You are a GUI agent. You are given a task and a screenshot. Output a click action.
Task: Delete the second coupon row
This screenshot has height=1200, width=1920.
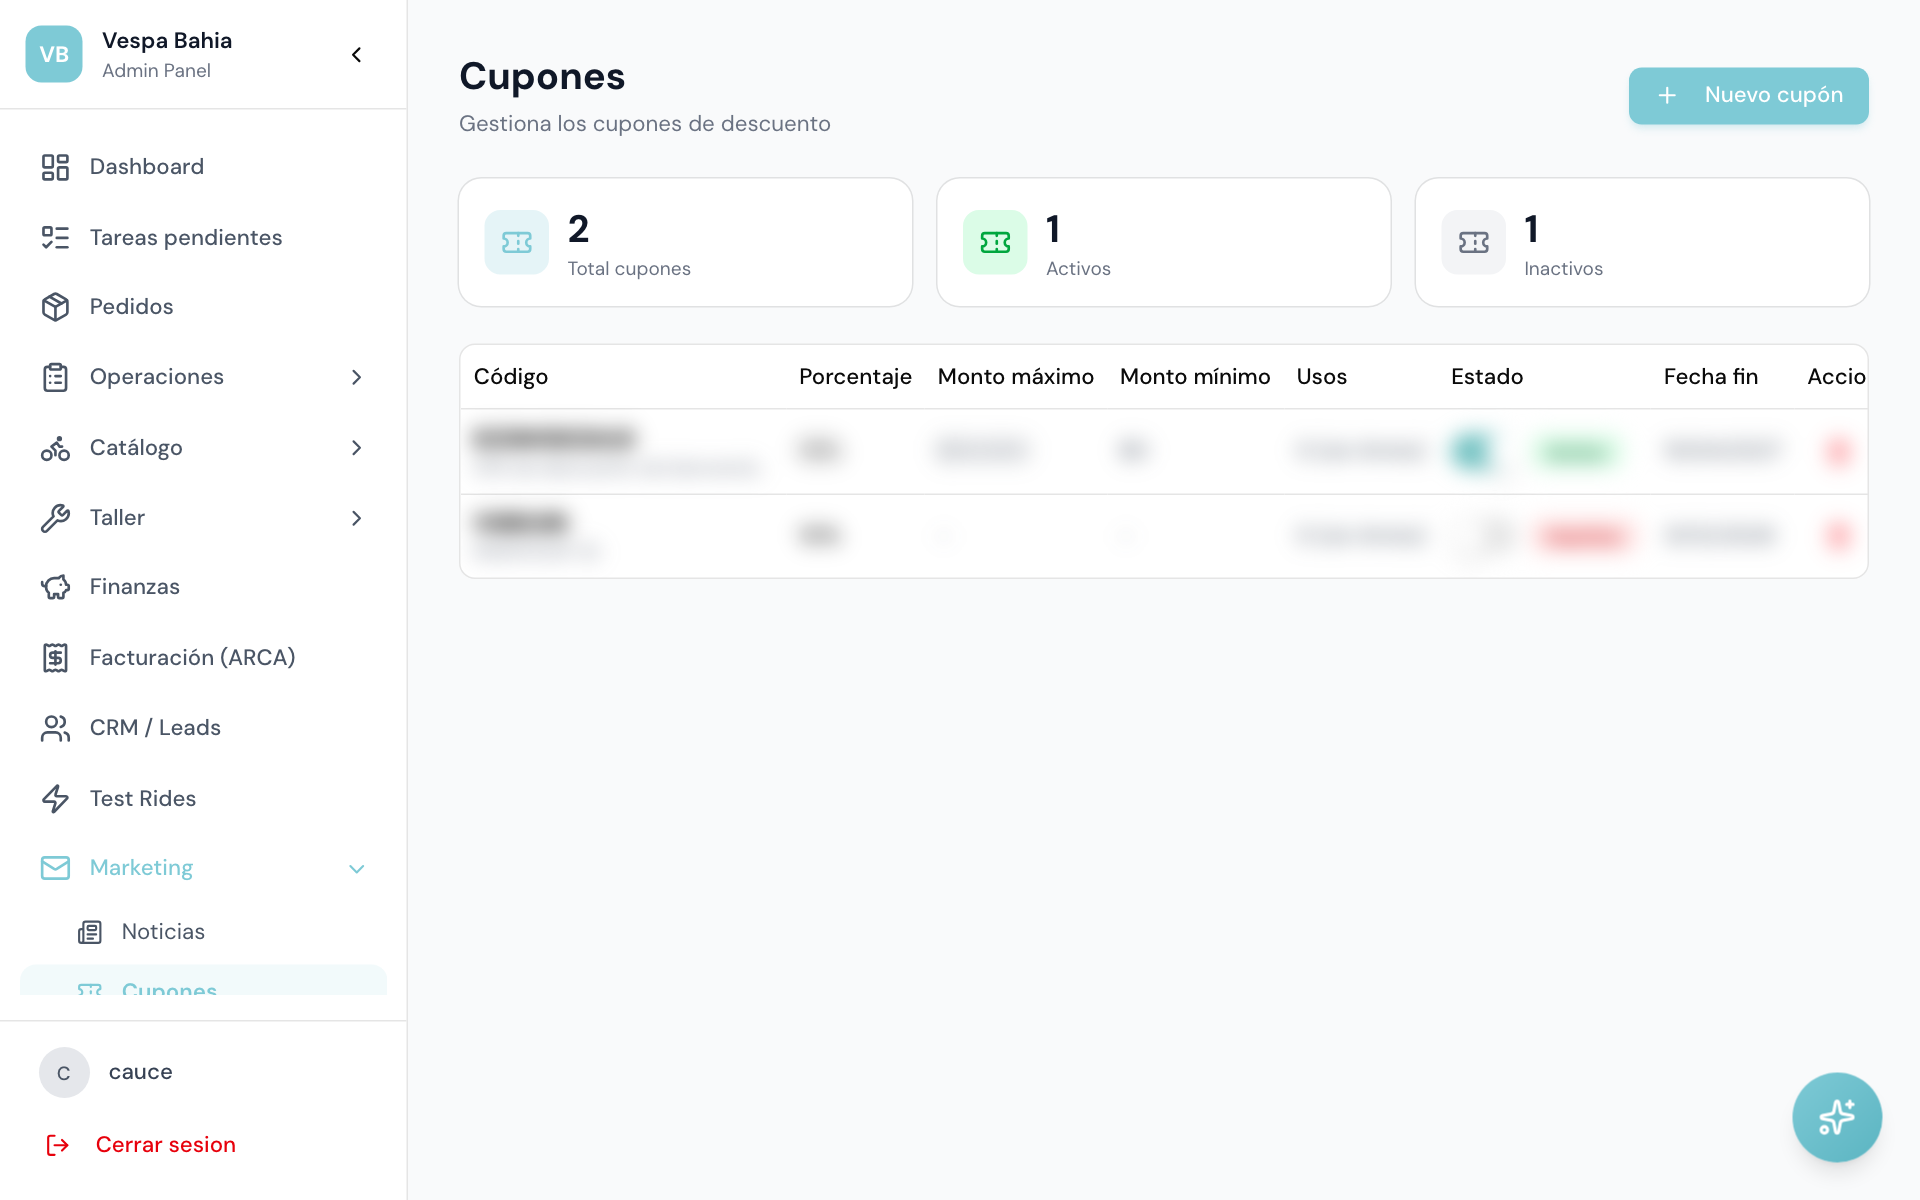click(1838, 536)
